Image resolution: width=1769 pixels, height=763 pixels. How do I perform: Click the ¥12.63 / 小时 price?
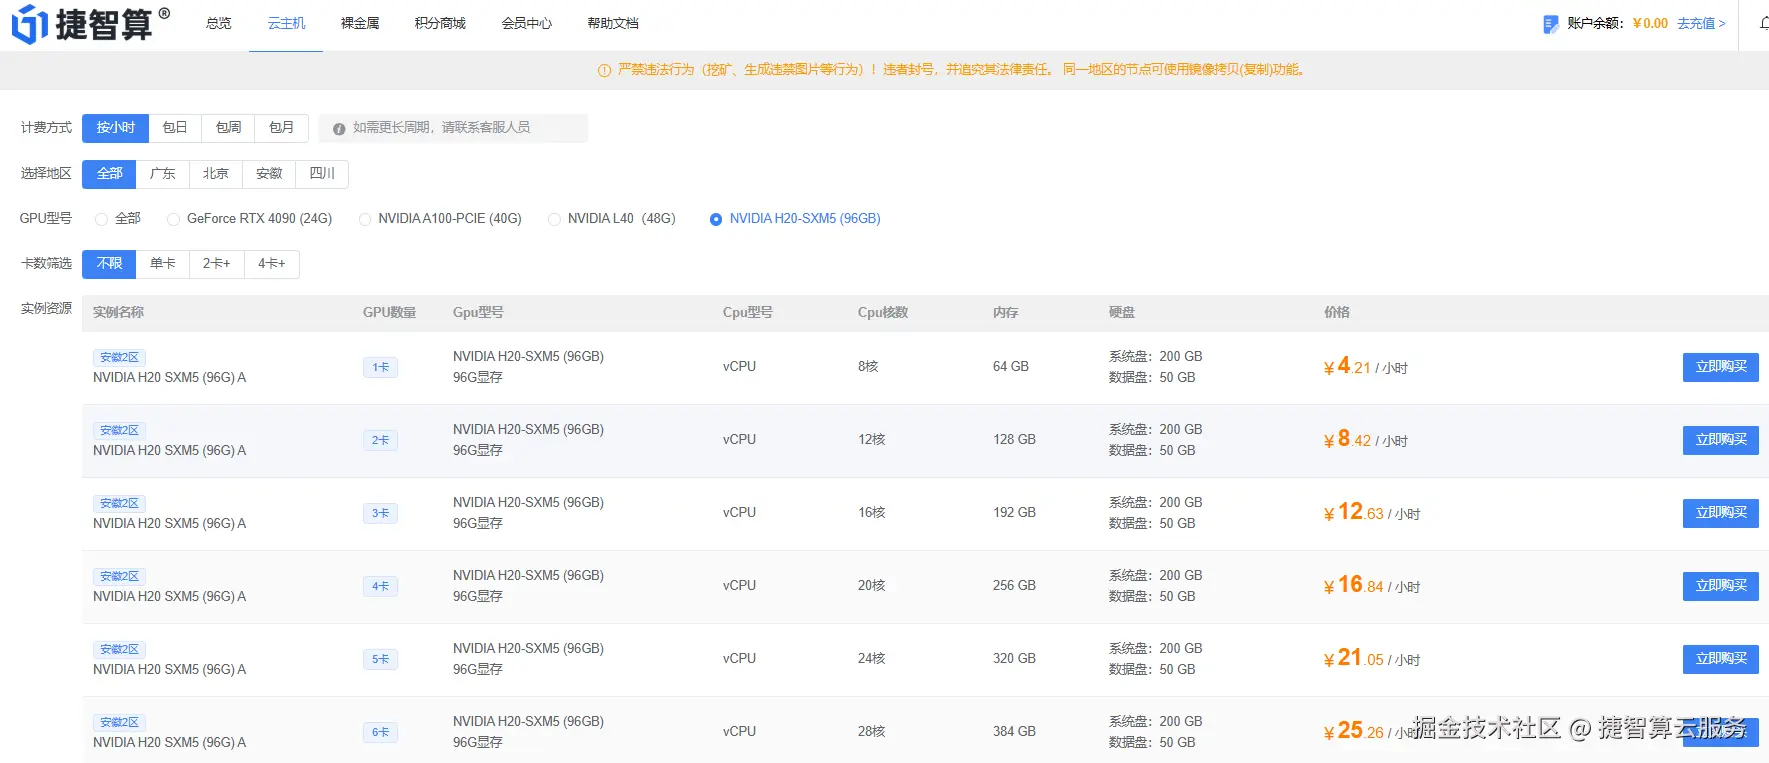pyautogui.click(x=1372, y=513)
